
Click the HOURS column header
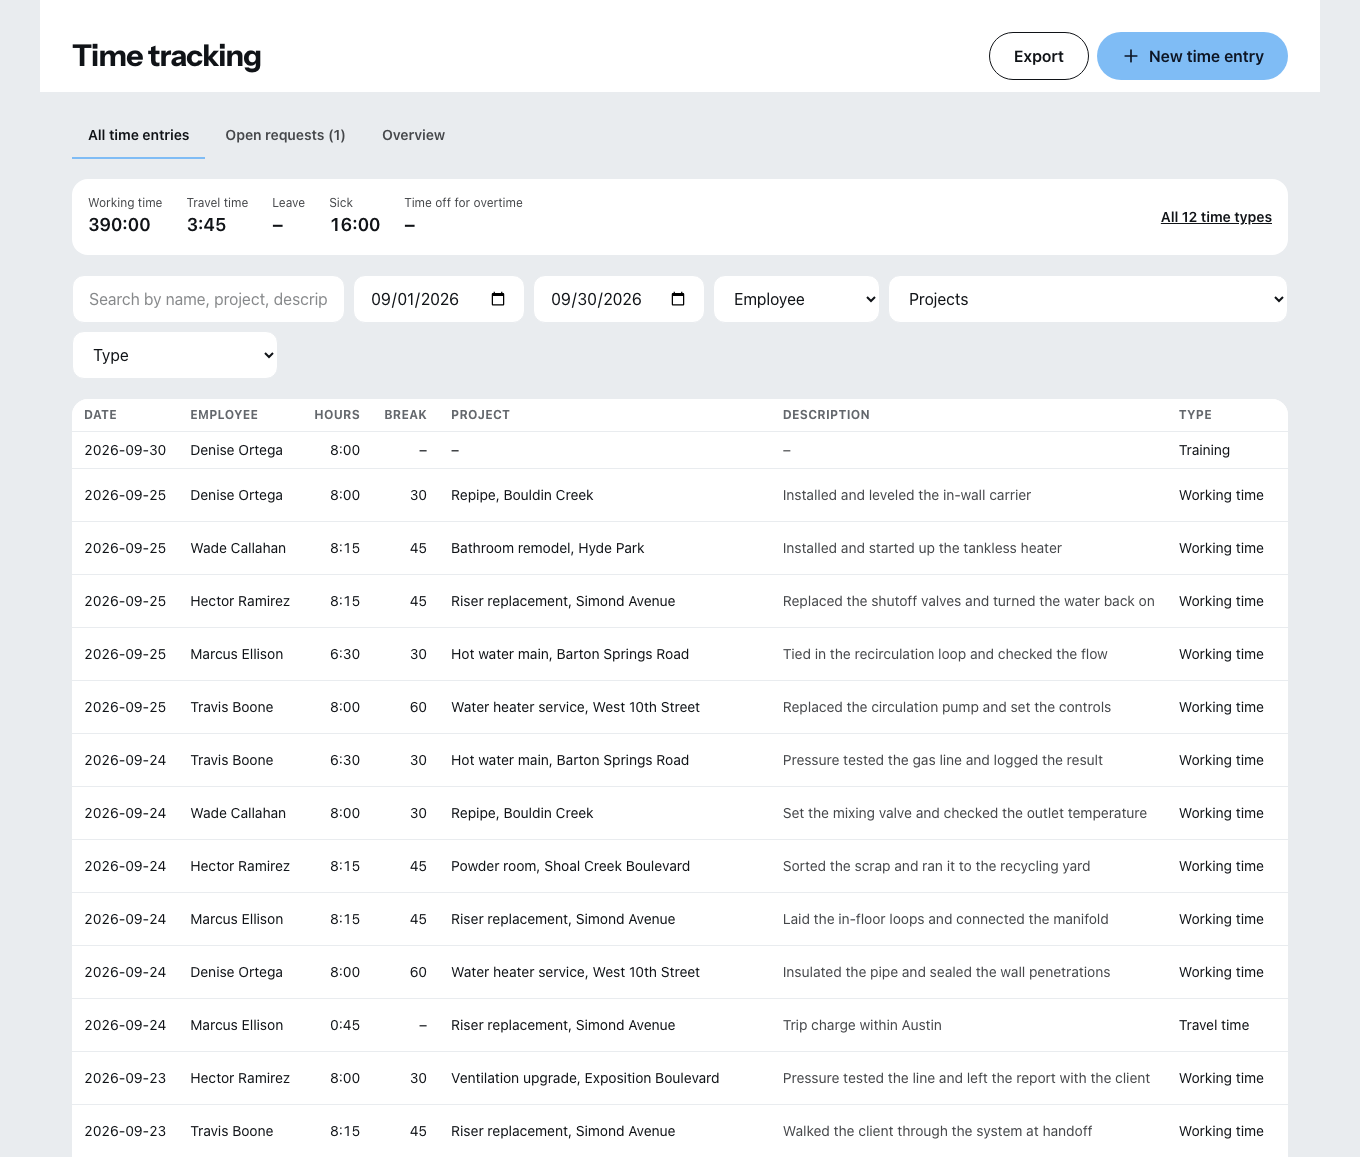337,415
